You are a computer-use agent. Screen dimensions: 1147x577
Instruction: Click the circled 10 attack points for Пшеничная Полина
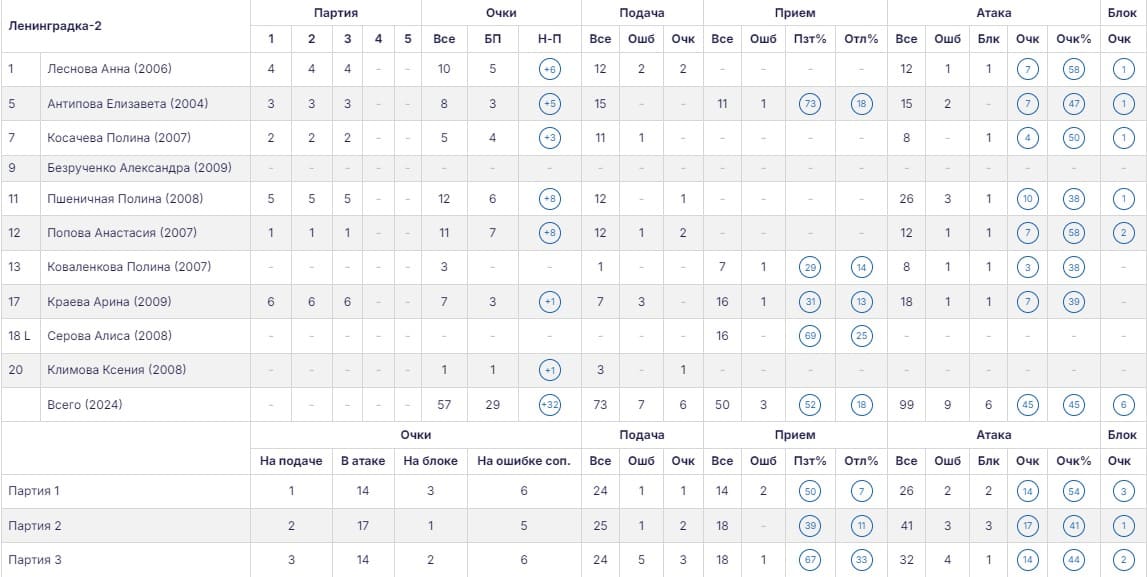[1027, 199]
